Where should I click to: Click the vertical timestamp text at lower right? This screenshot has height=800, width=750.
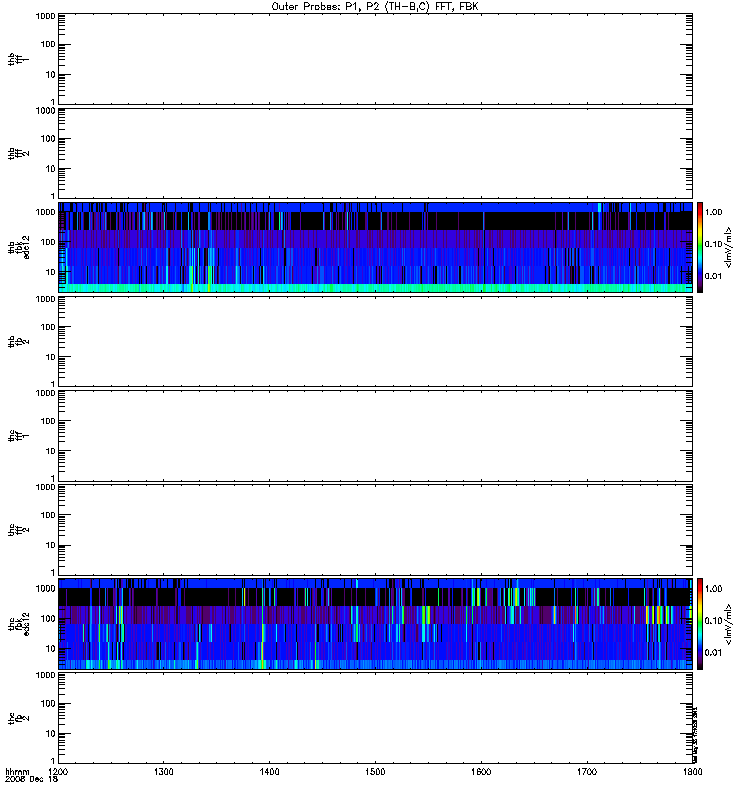click(x=695, y=735)
